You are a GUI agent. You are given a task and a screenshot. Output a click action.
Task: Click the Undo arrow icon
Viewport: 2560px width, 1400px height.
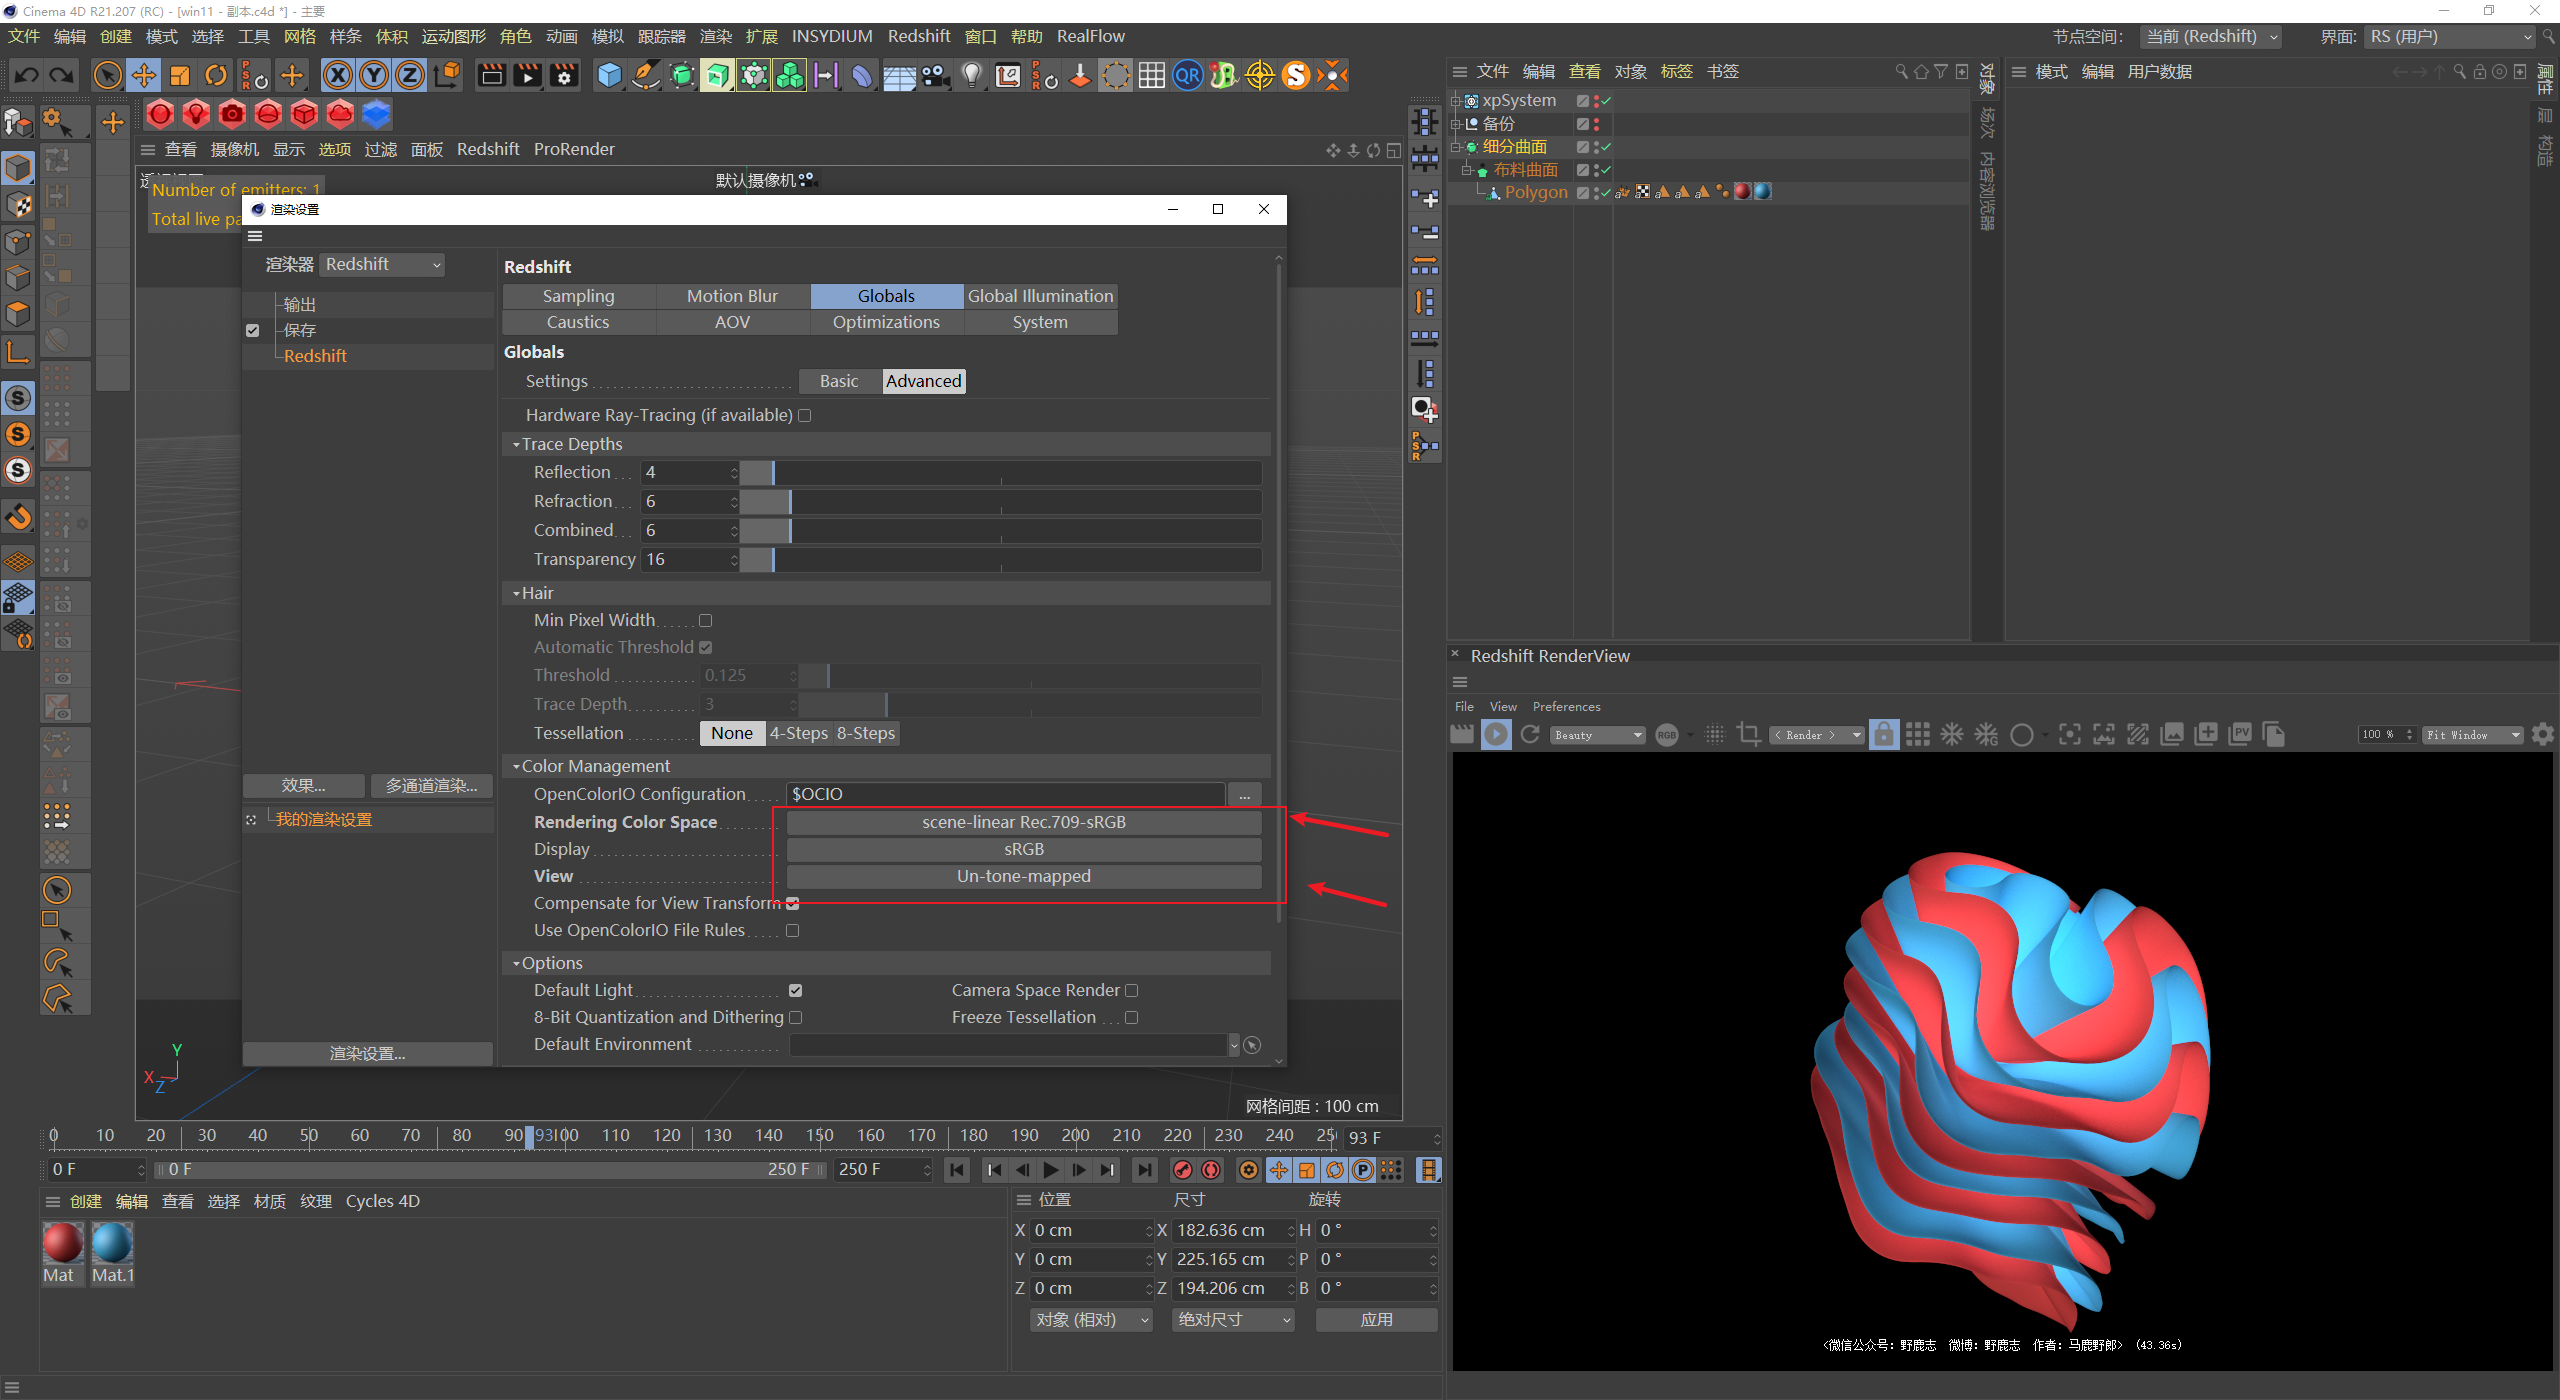coord(27,75)
